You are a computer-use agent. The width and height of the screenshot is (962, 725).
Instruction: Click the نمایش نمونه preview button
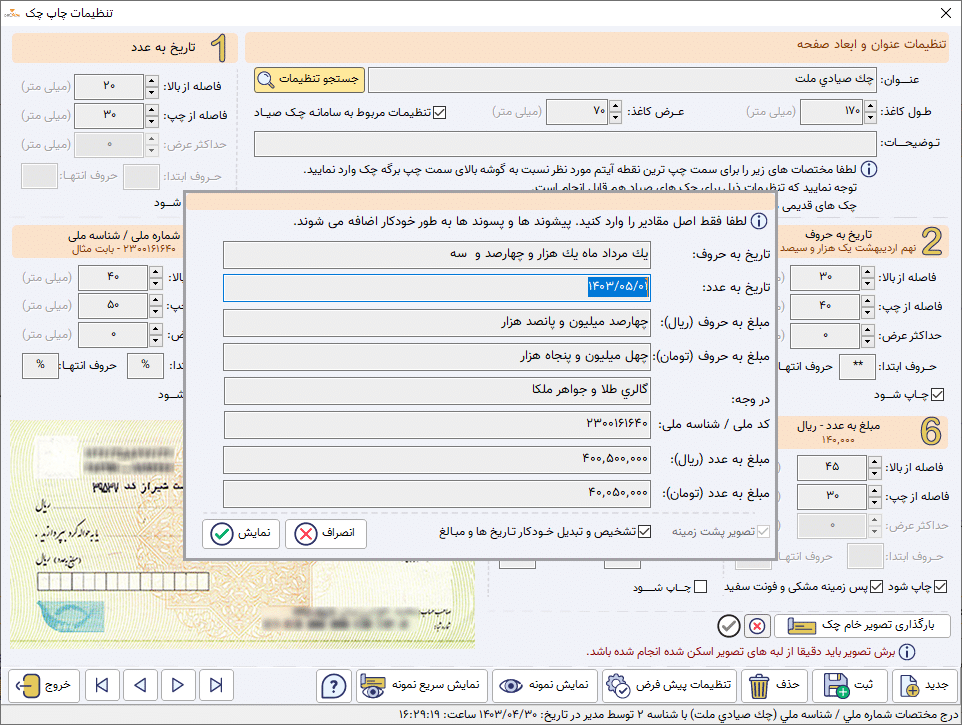(545, 685)
